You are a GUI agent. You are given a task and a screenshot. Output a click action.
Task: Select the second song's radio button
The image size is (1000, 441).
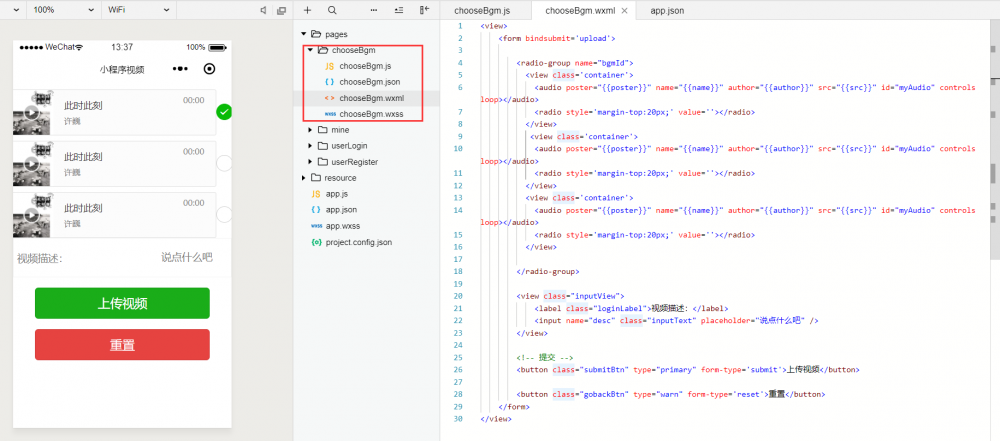224,163
